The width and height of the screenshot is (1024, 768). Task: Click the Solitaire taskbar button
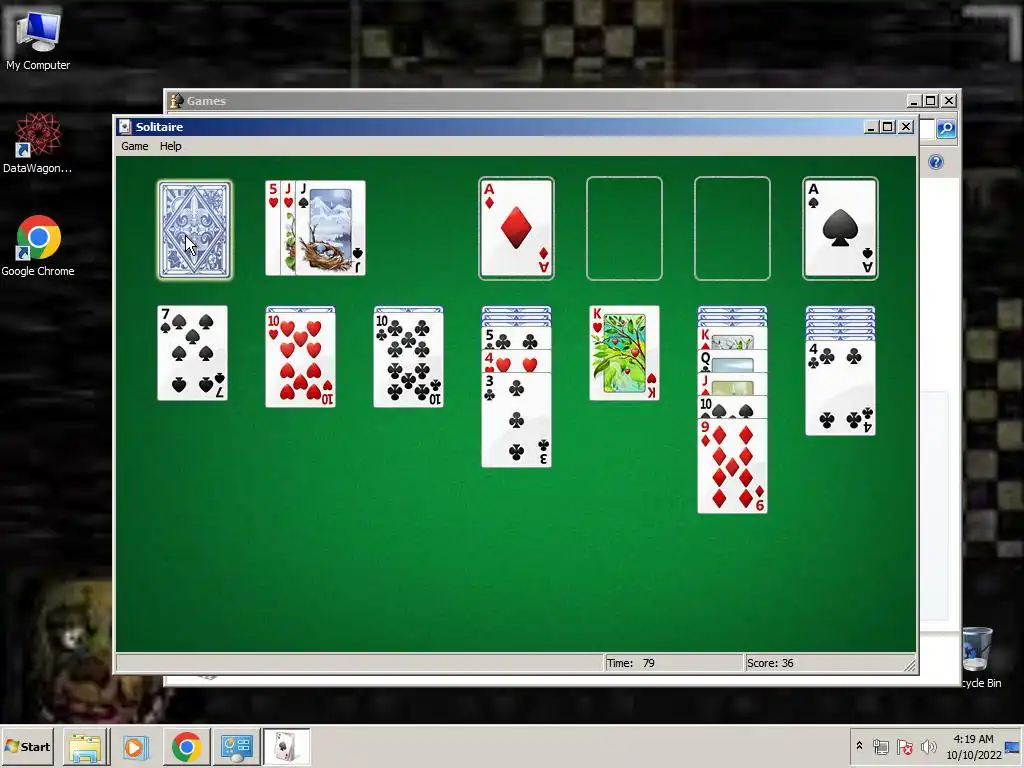[287, 747]
